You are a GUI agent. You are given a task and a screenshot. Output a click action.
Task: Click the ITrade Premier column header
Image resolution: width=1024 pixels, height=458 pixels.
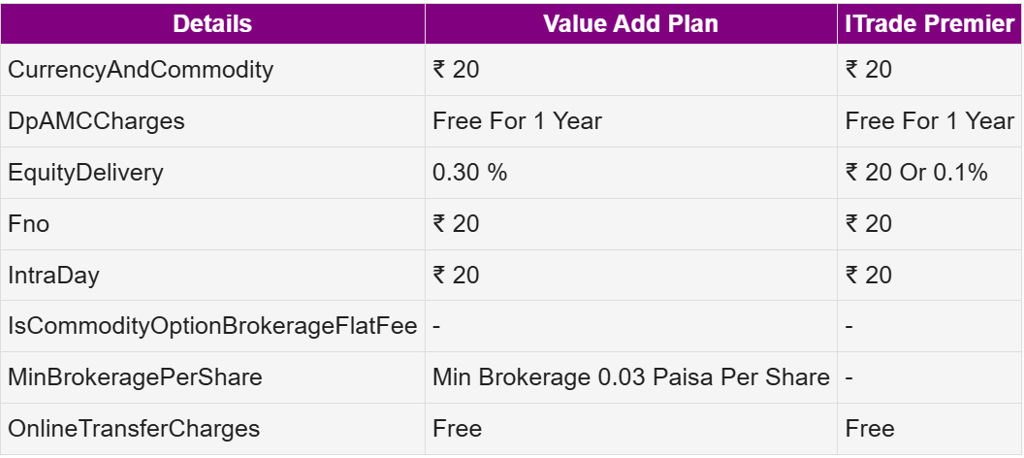click(930, 24)
